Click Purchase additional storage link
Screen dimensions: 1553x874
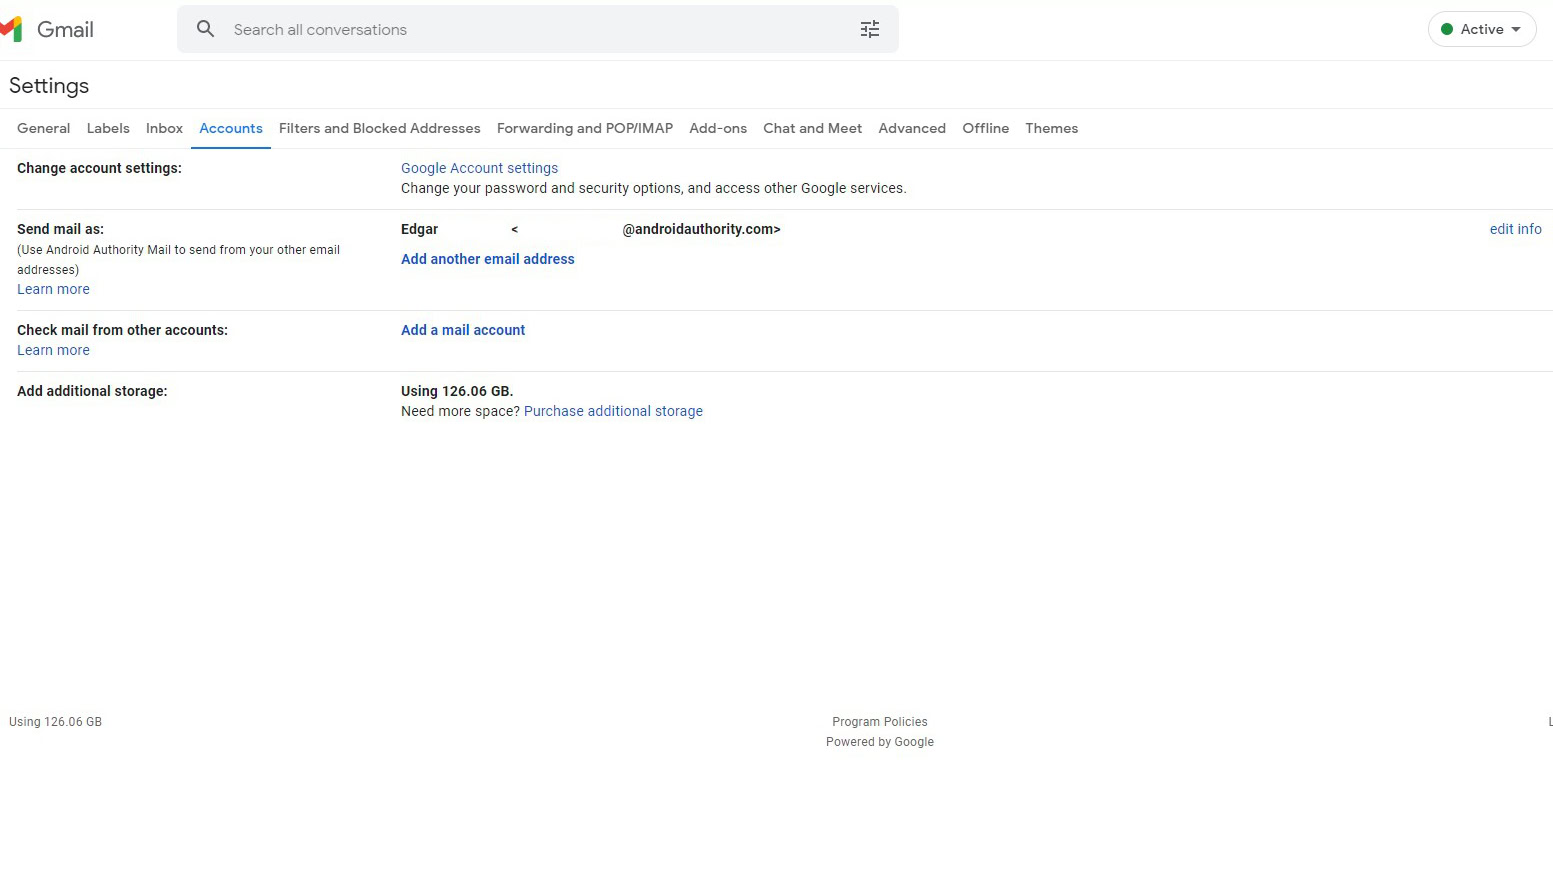[x=613, y=411]
